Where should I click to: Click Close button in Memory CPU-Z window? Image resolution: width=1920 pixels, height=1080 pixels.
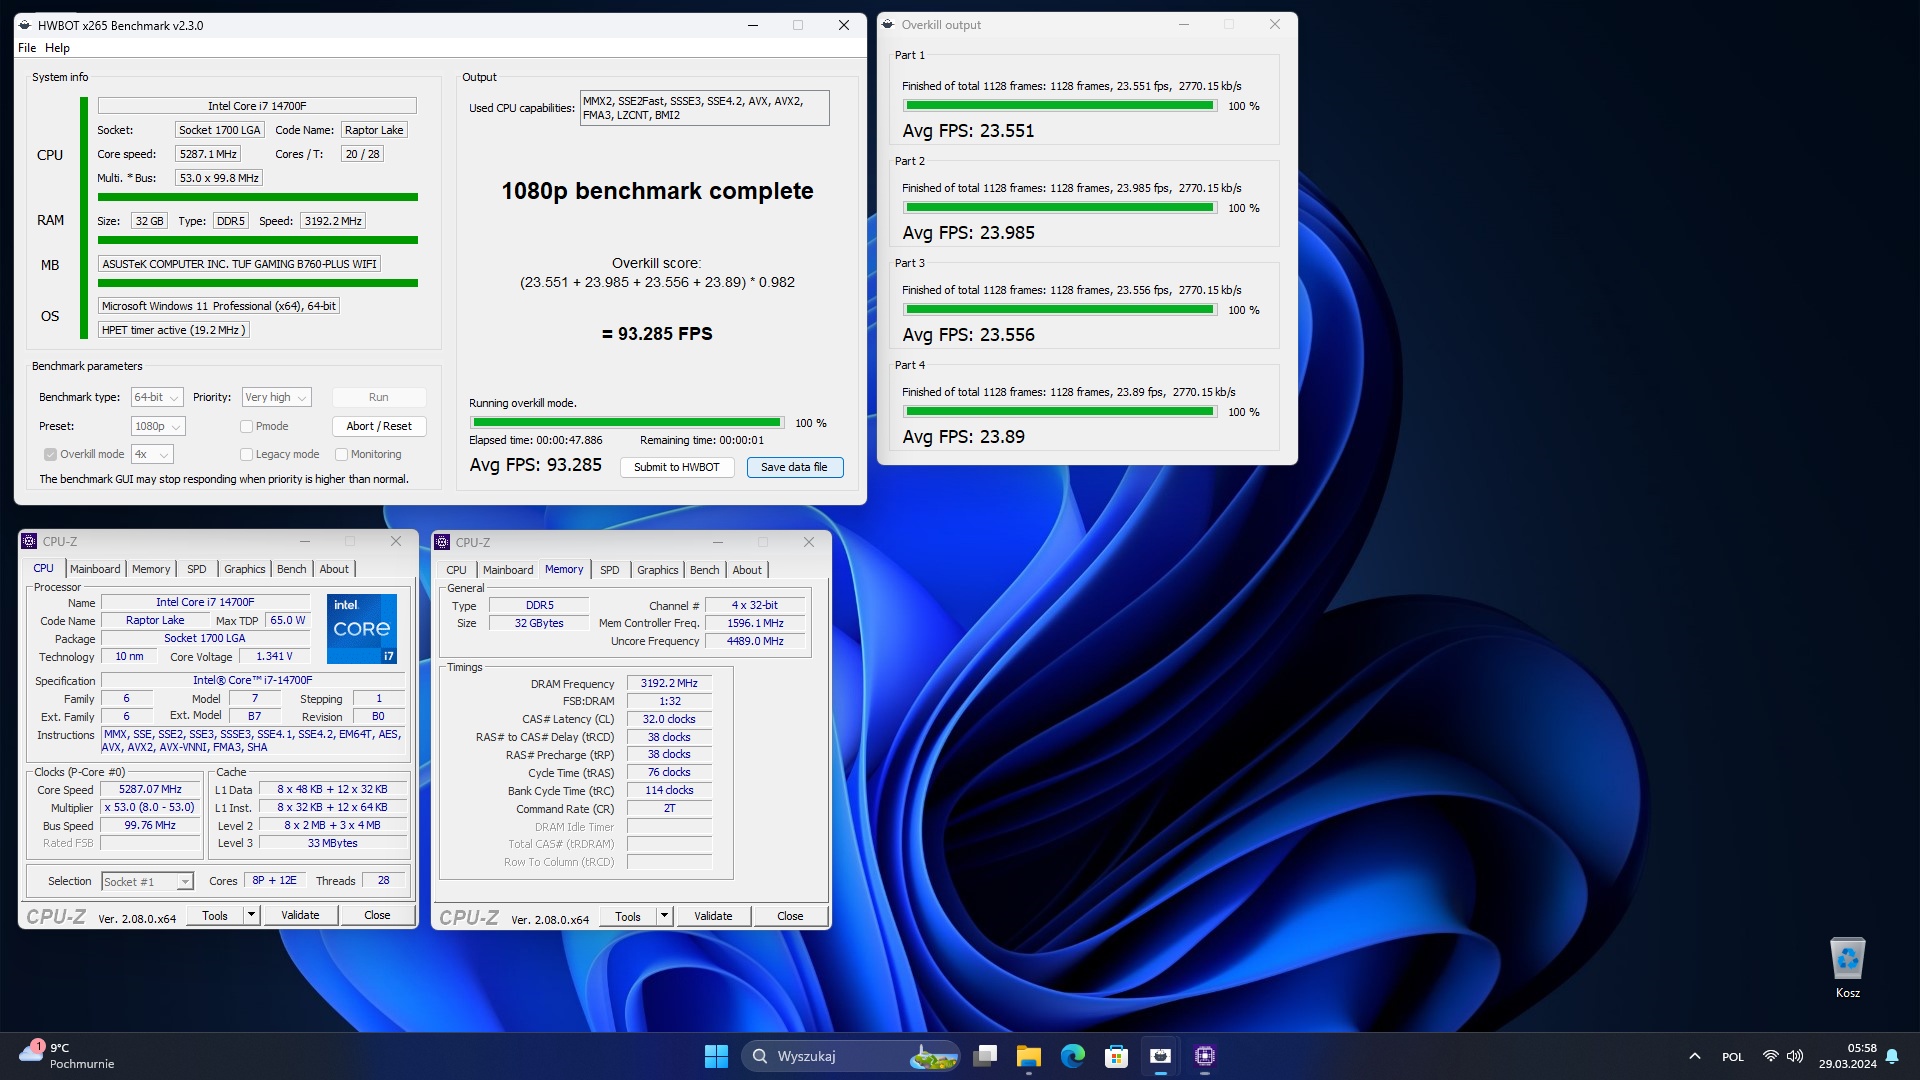tap(790, 916)
